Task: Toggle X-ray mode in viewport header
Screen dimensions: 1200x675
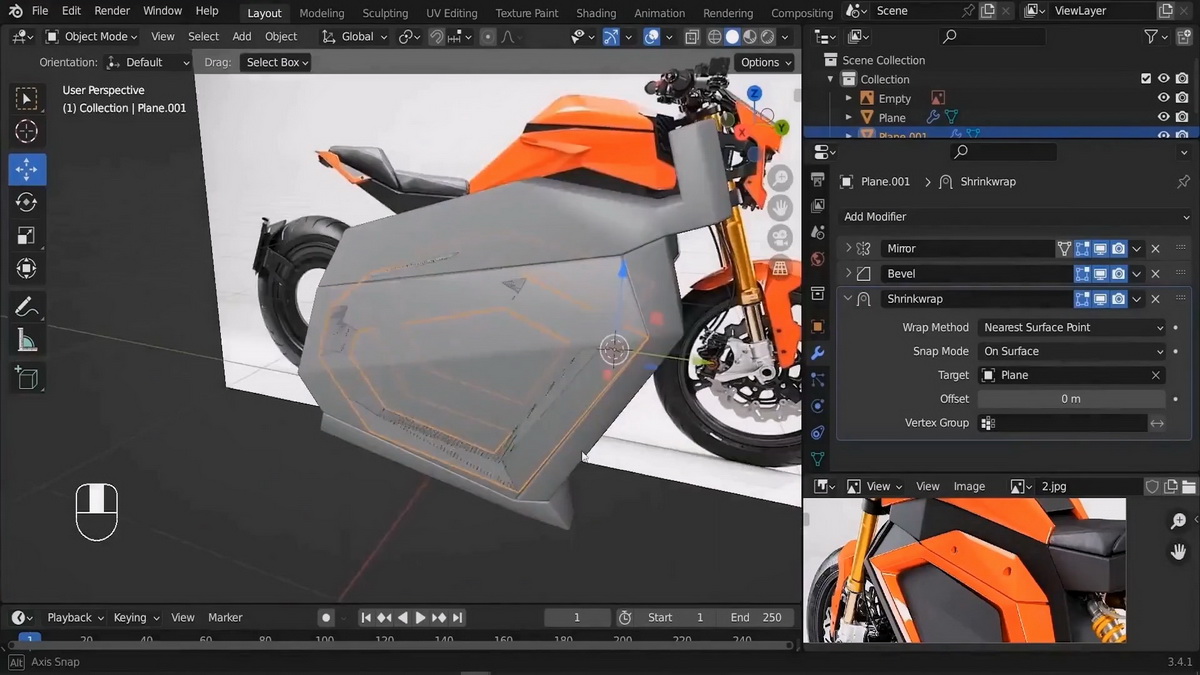Action: pos(691,37)
